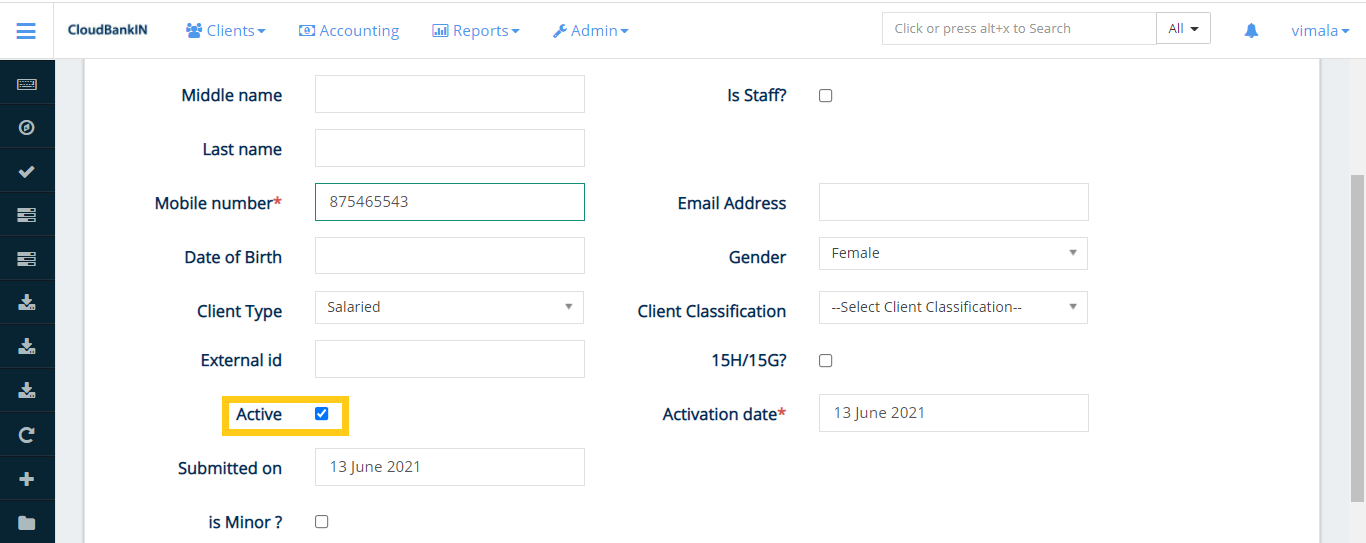The image size is (1366, 543).
Task: Click the checkmark sidebar icon
Action: (x=27, y=172)
